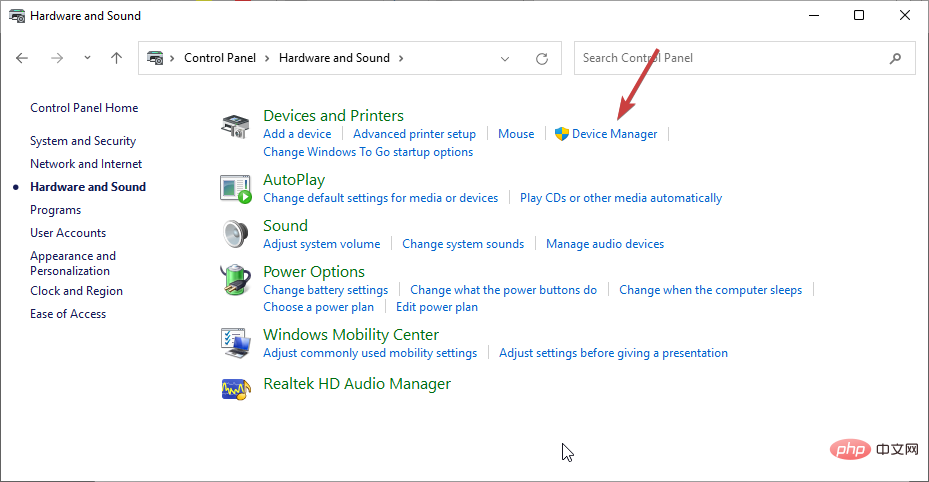Click the AutoPlay category icon
Viewport: 929px width, 482px height.
pyautogui.click(x=235, y=189)
